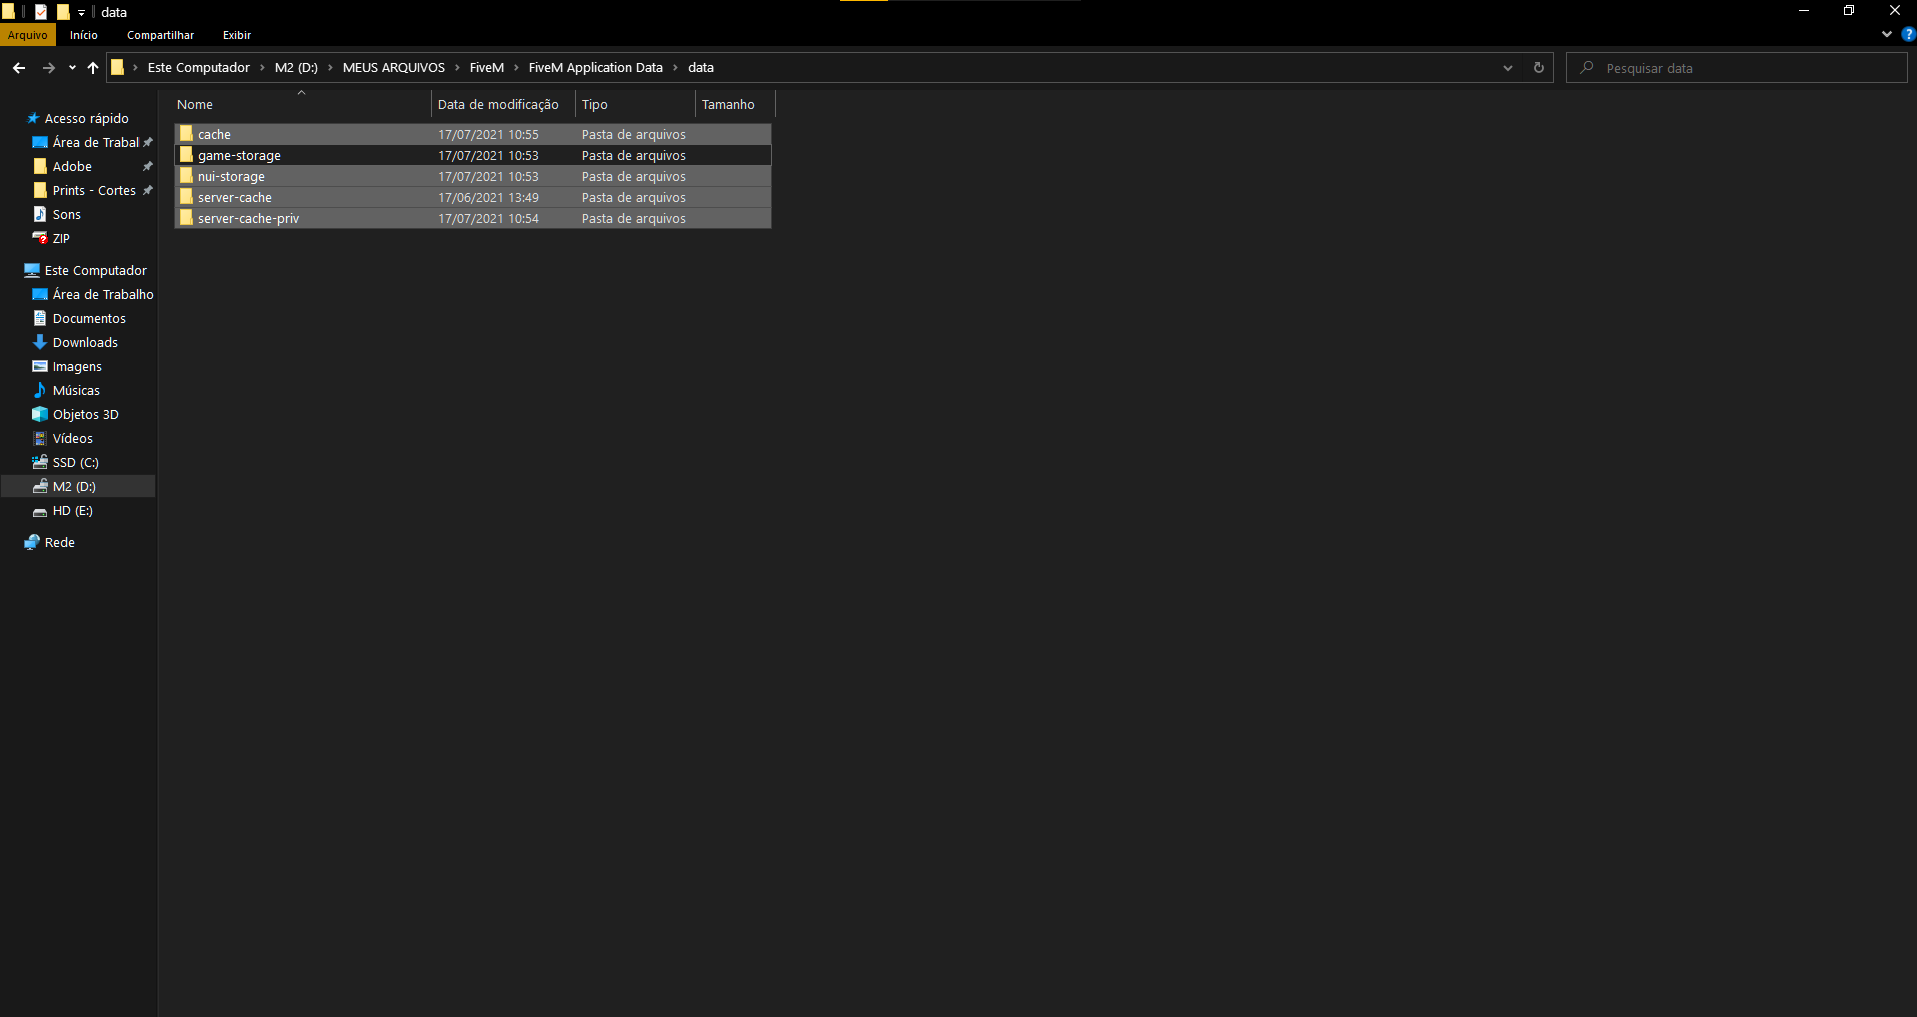Viewport: 1917px width, 1017px height.
Task: Click the Properties icon on the Quick Access toolbar
Action: (40, 12)
